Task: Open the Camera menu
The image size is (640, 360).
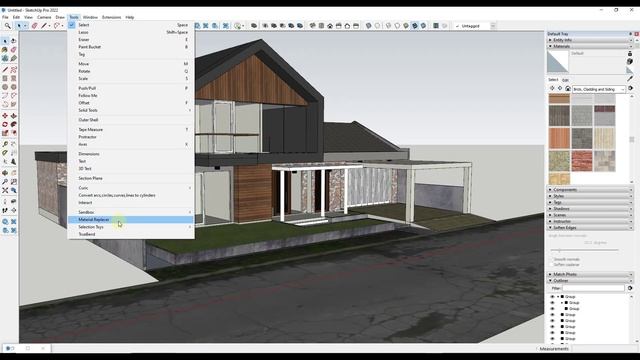Action: click(x=44, y=18)
